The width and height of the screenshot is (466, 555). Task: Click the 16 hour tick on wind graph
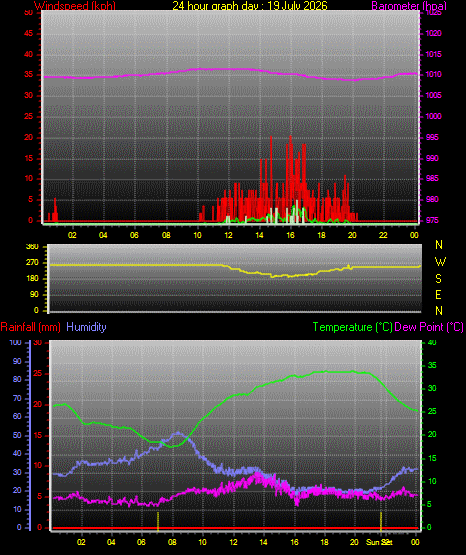[290, 235]
